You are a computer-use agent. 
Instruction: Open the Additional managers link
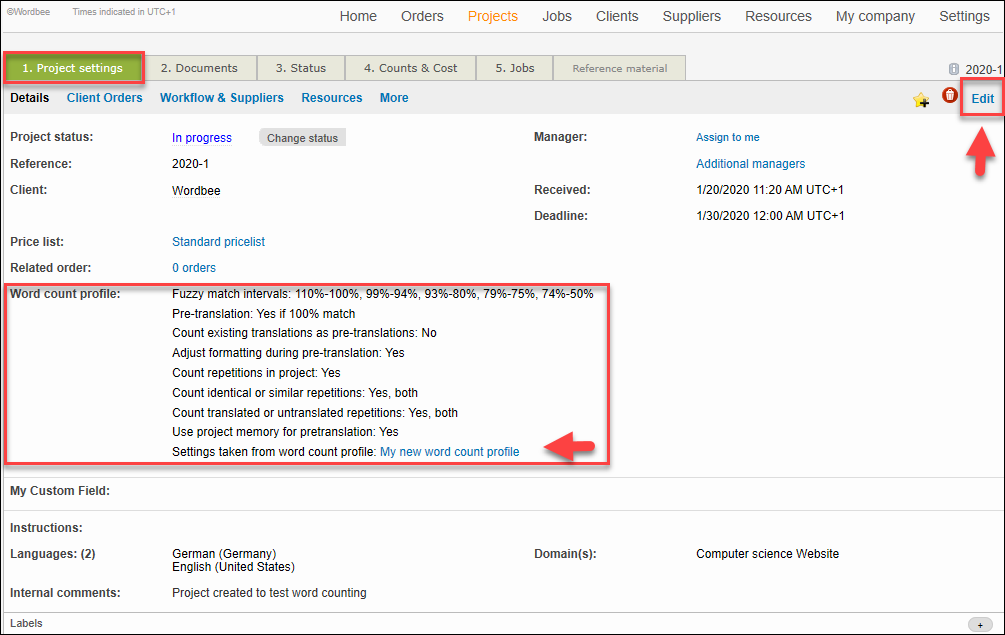(750, 164)
